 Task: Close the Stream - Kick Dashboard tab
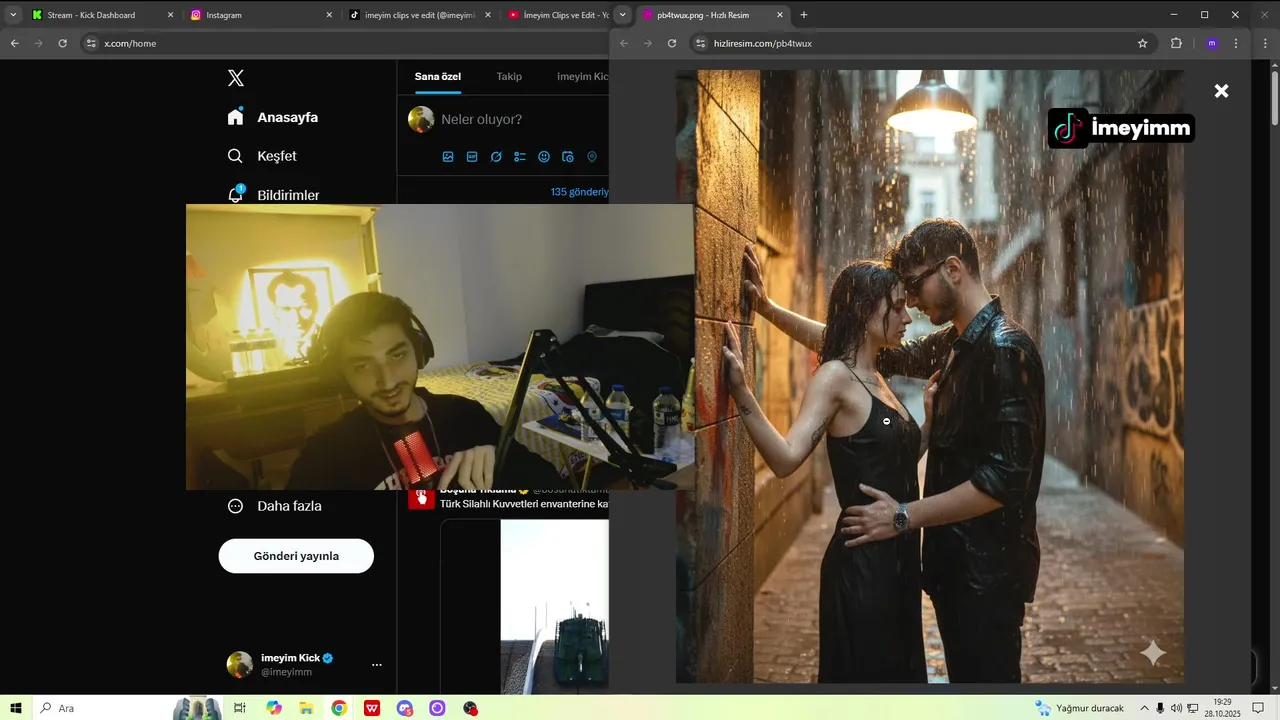[x=170, y=15]
